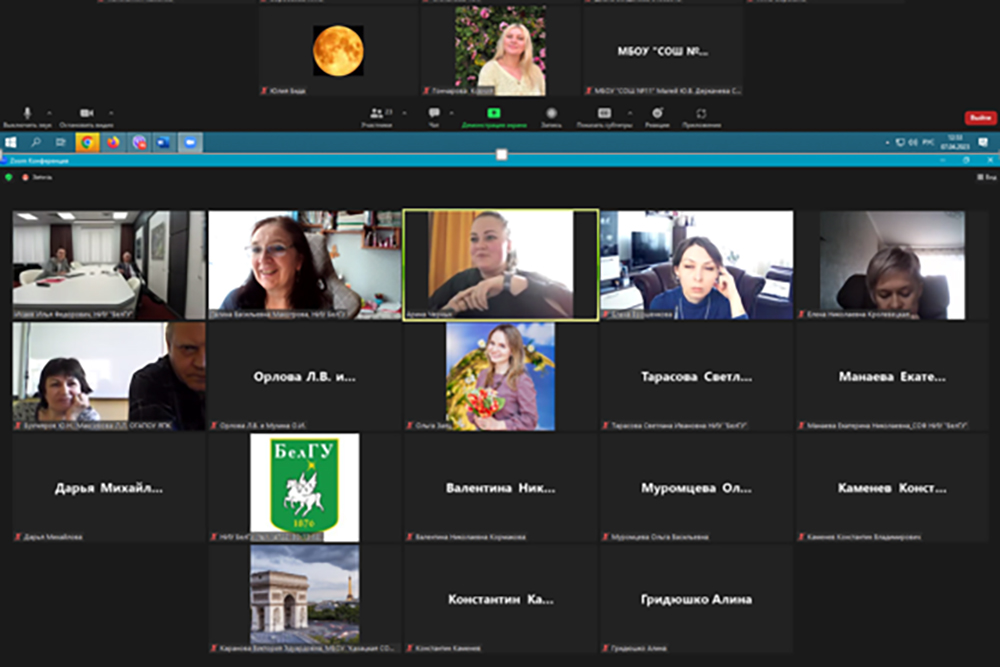Viewport: 1000px width, 667px height.
Task: Open the Windows Start menu
Action: (x=10, y=143)
